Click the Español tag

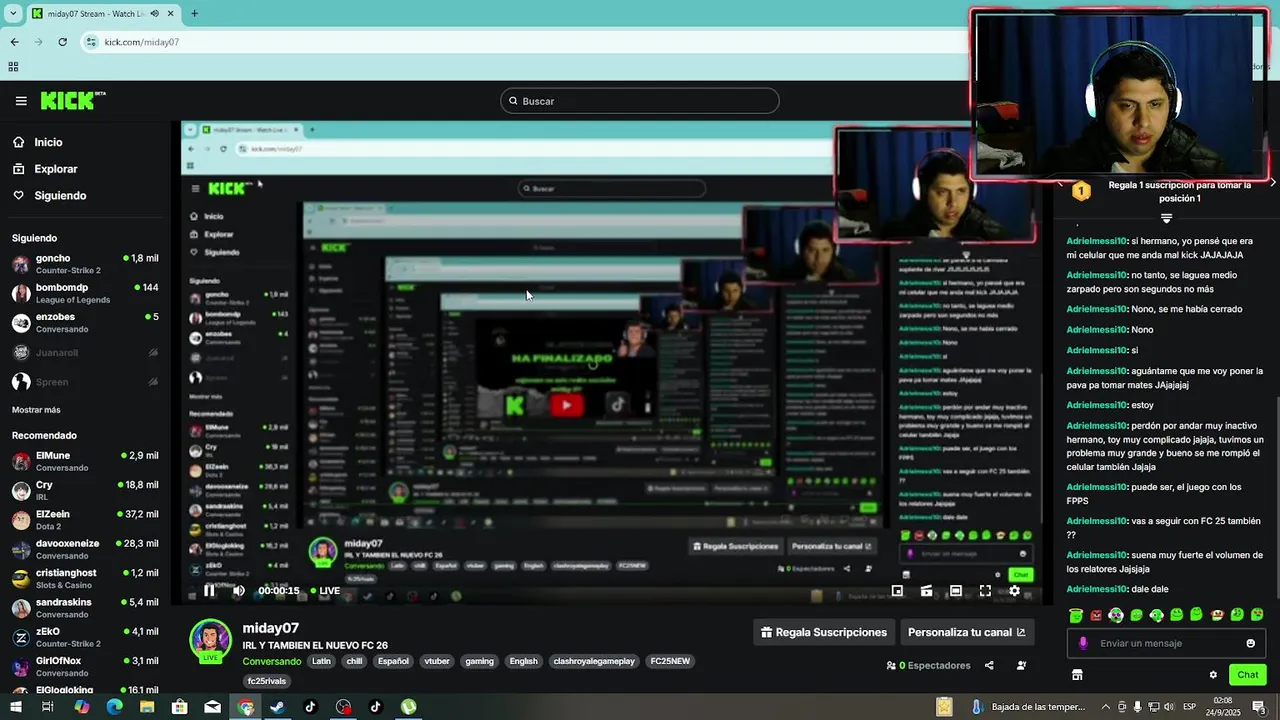pyautogui.click(x=393, y=661)
